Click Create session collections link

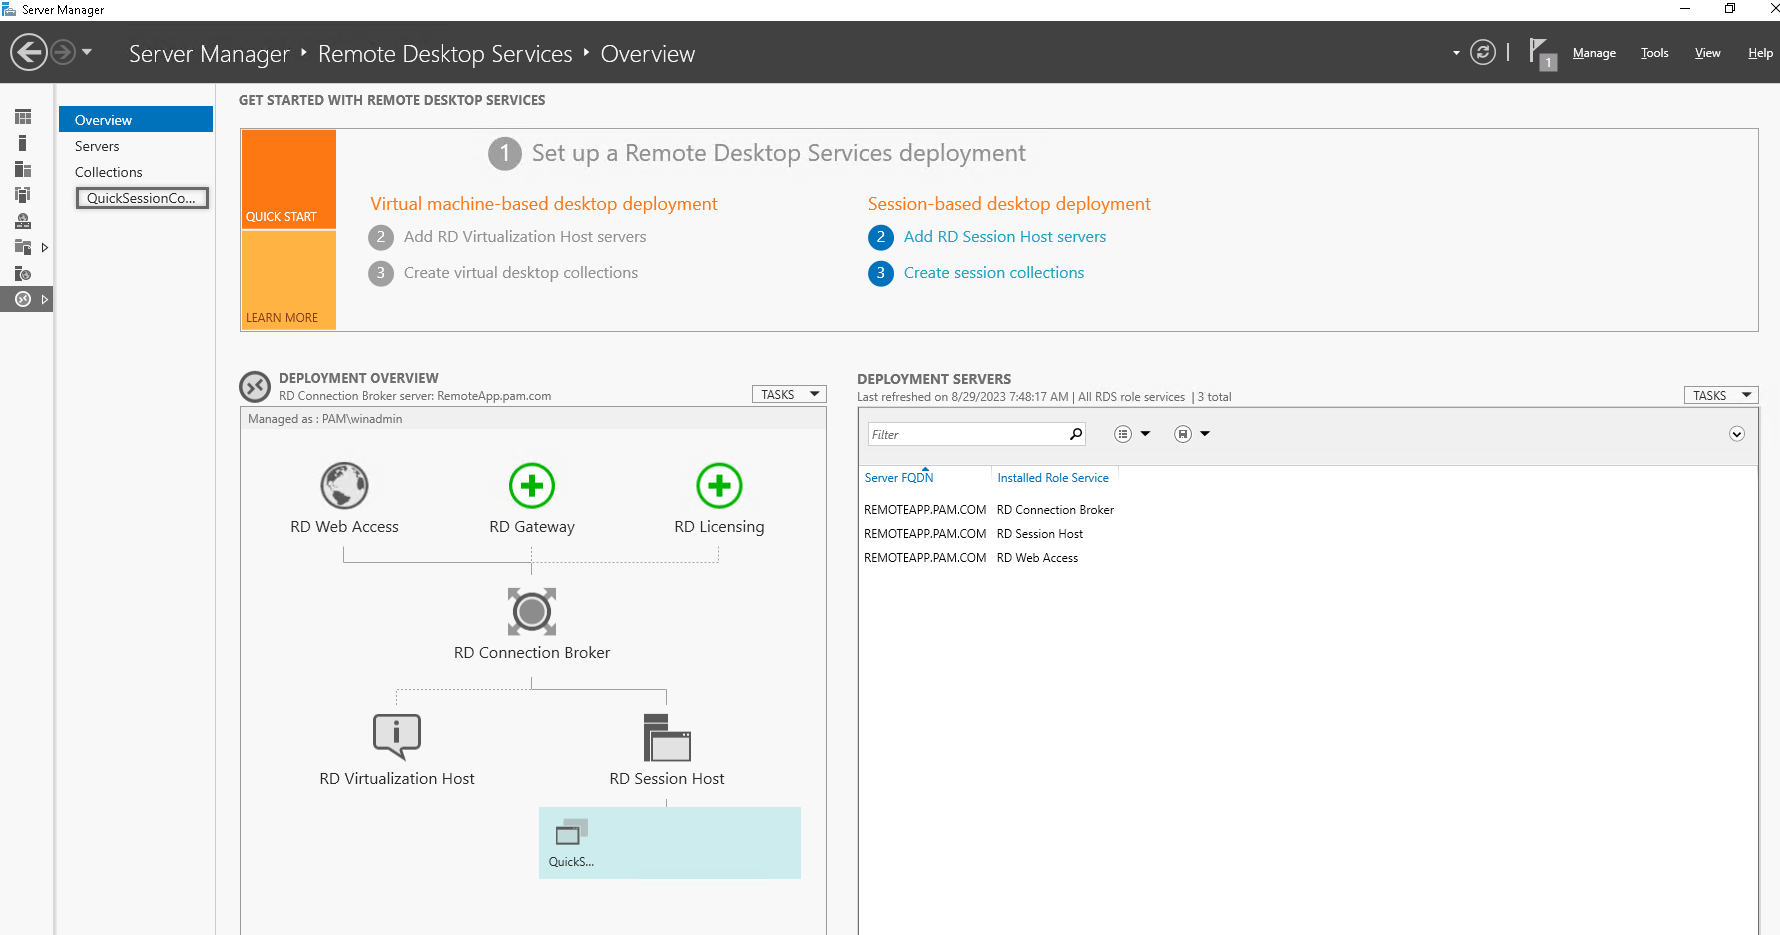click(x=993, y=273)
